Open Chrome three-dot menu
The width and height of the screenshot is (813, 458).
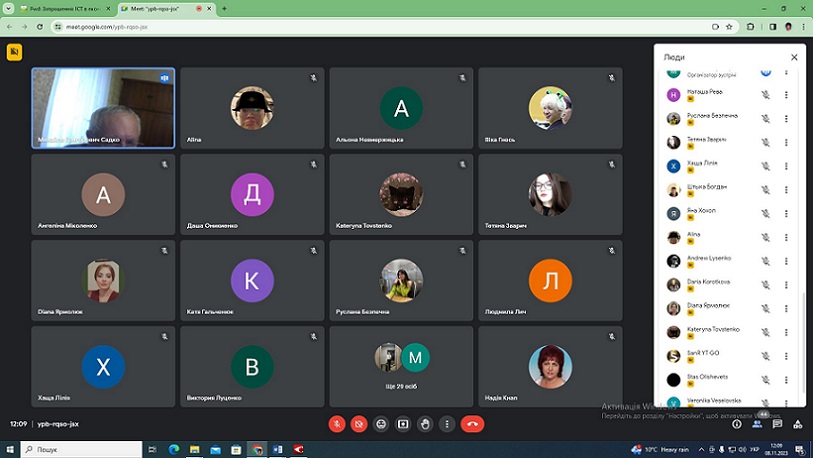coord(803,26)
